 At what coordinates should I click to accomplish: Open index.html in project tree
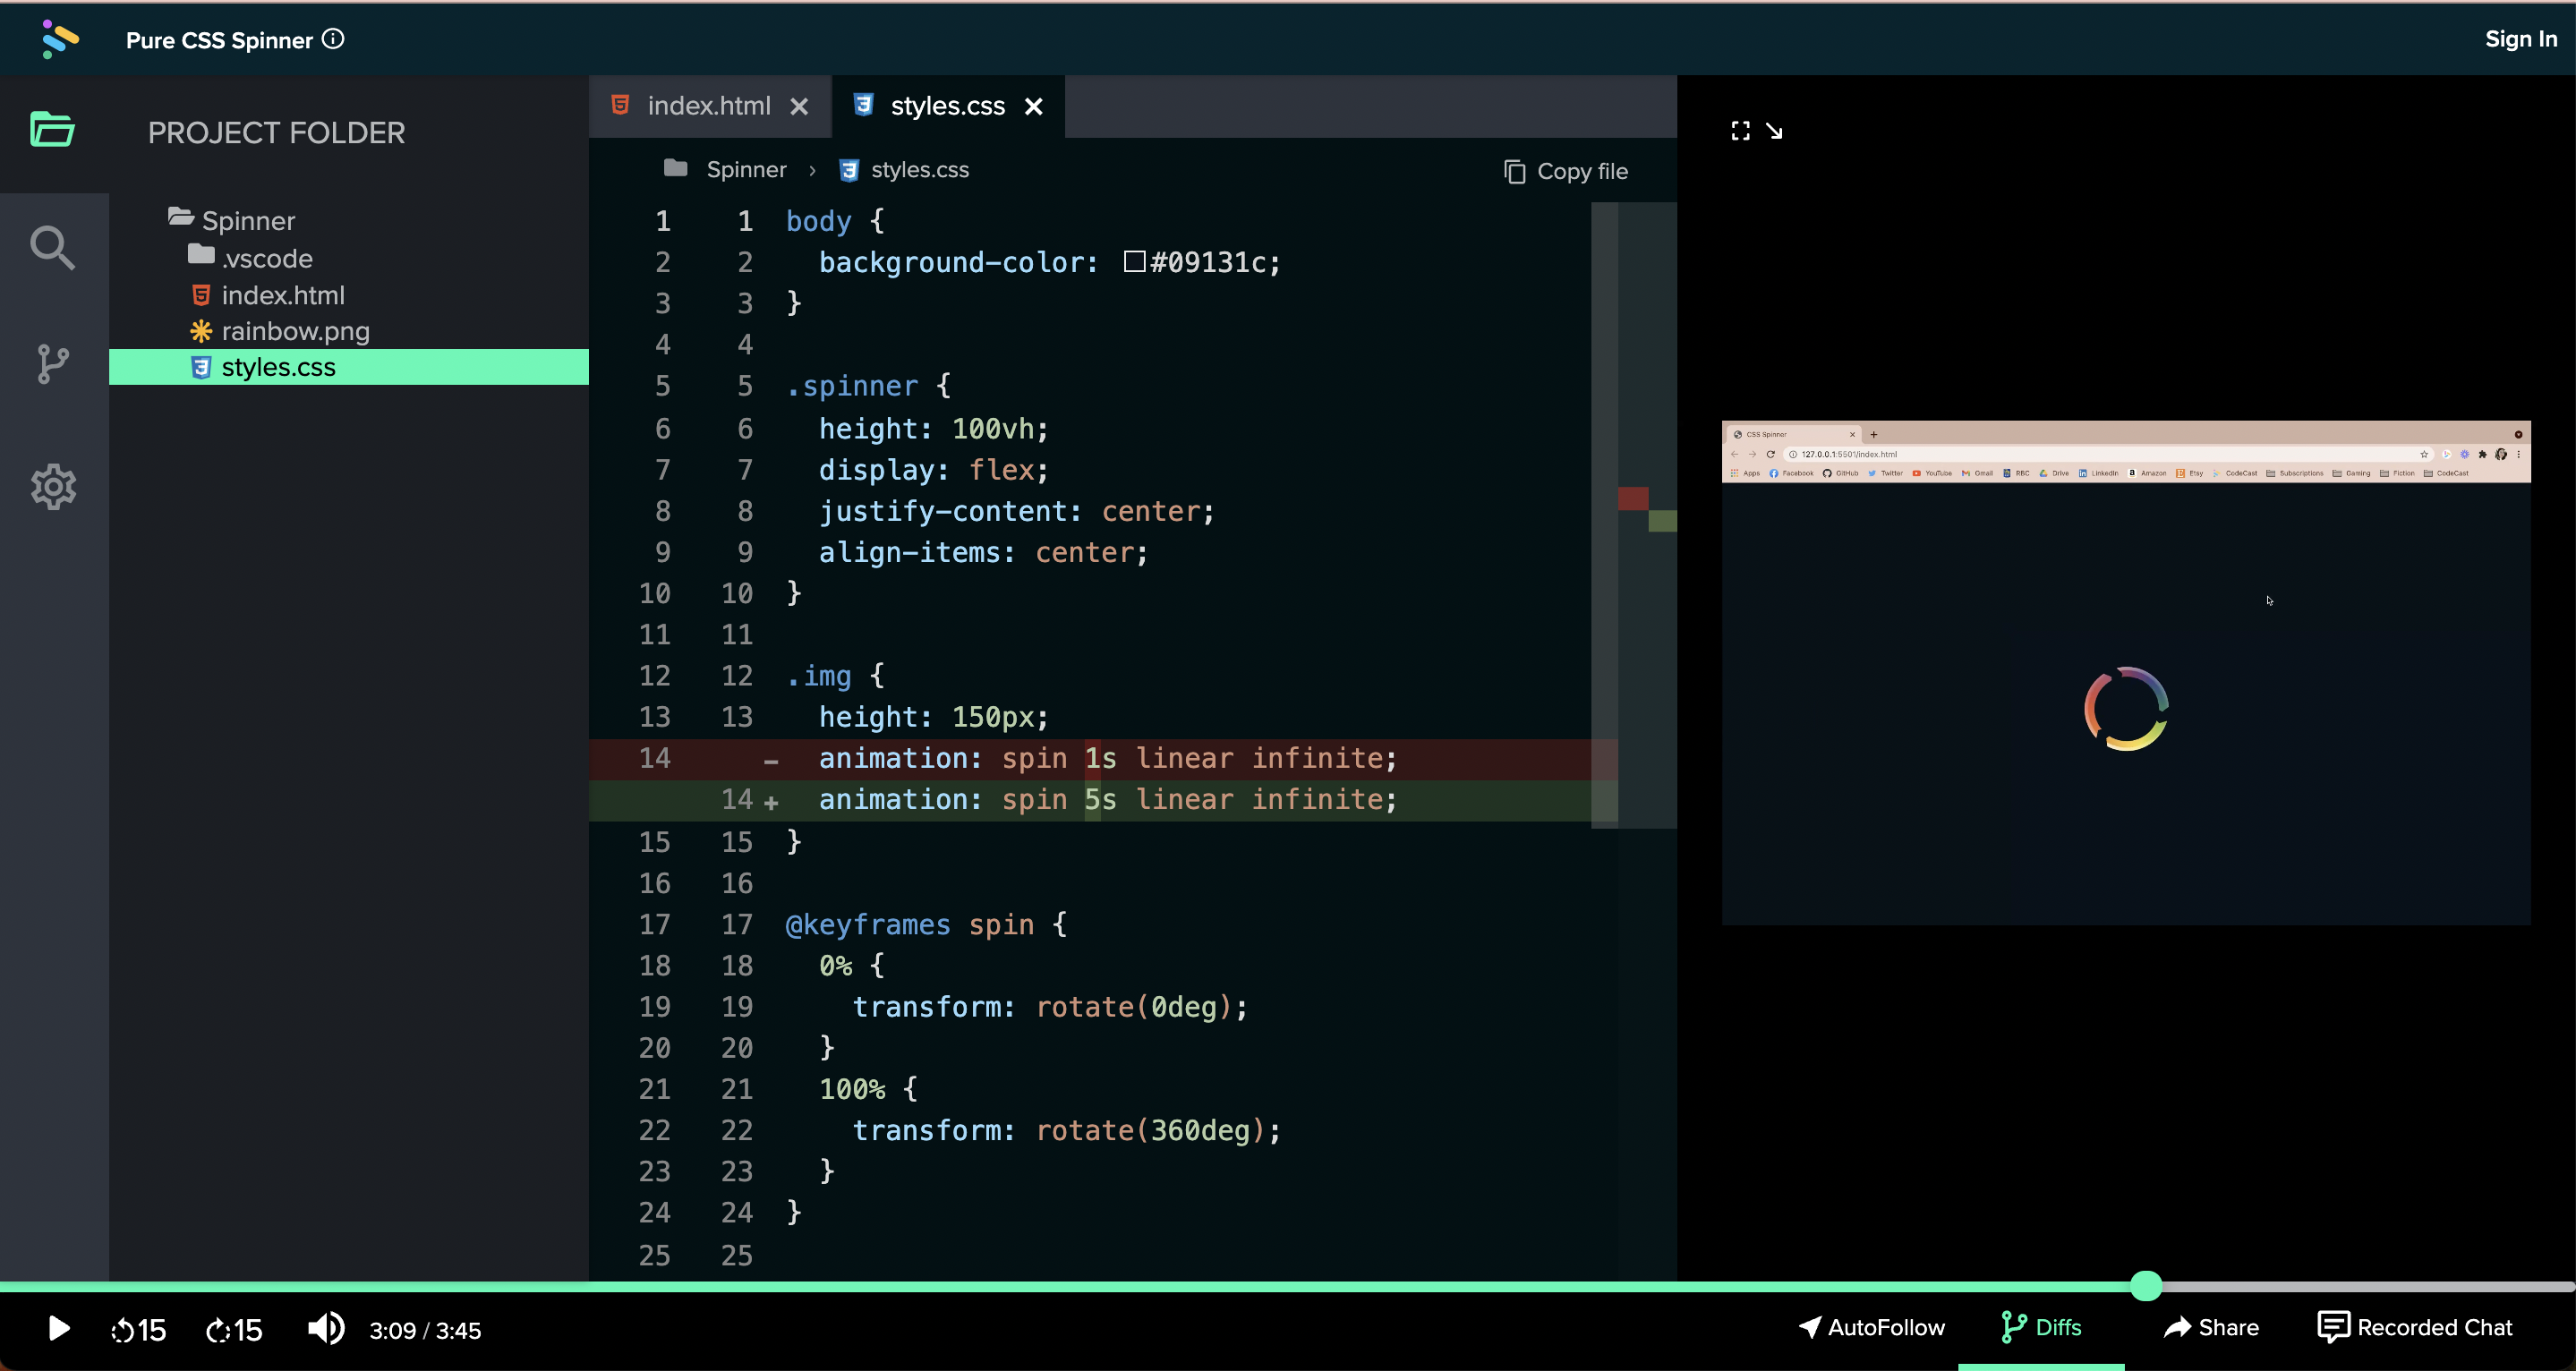[268, 295]
